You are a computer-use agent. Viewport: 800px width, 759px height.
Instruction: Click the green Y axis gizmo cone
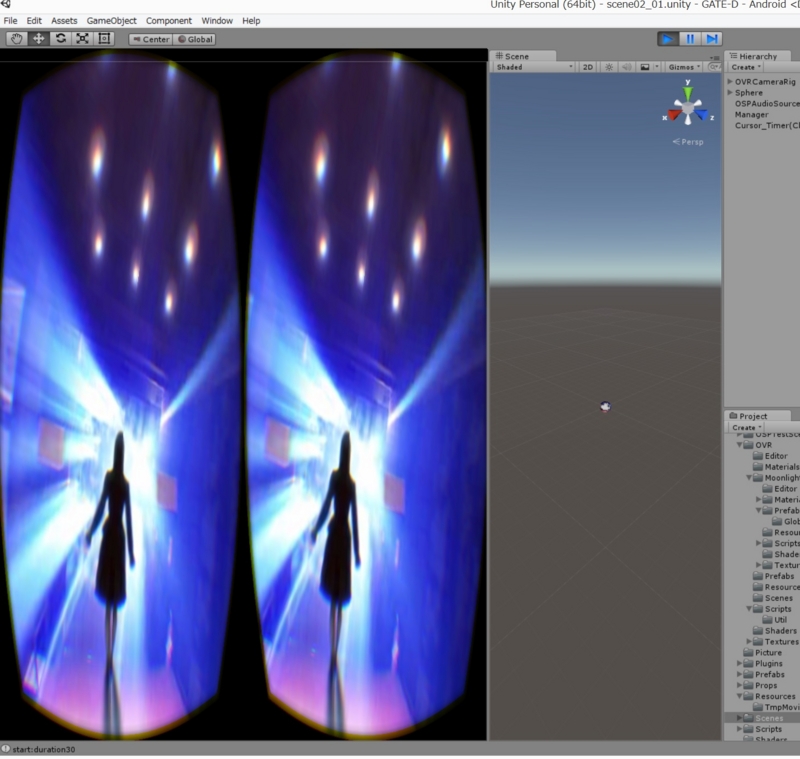coord(688,93)
